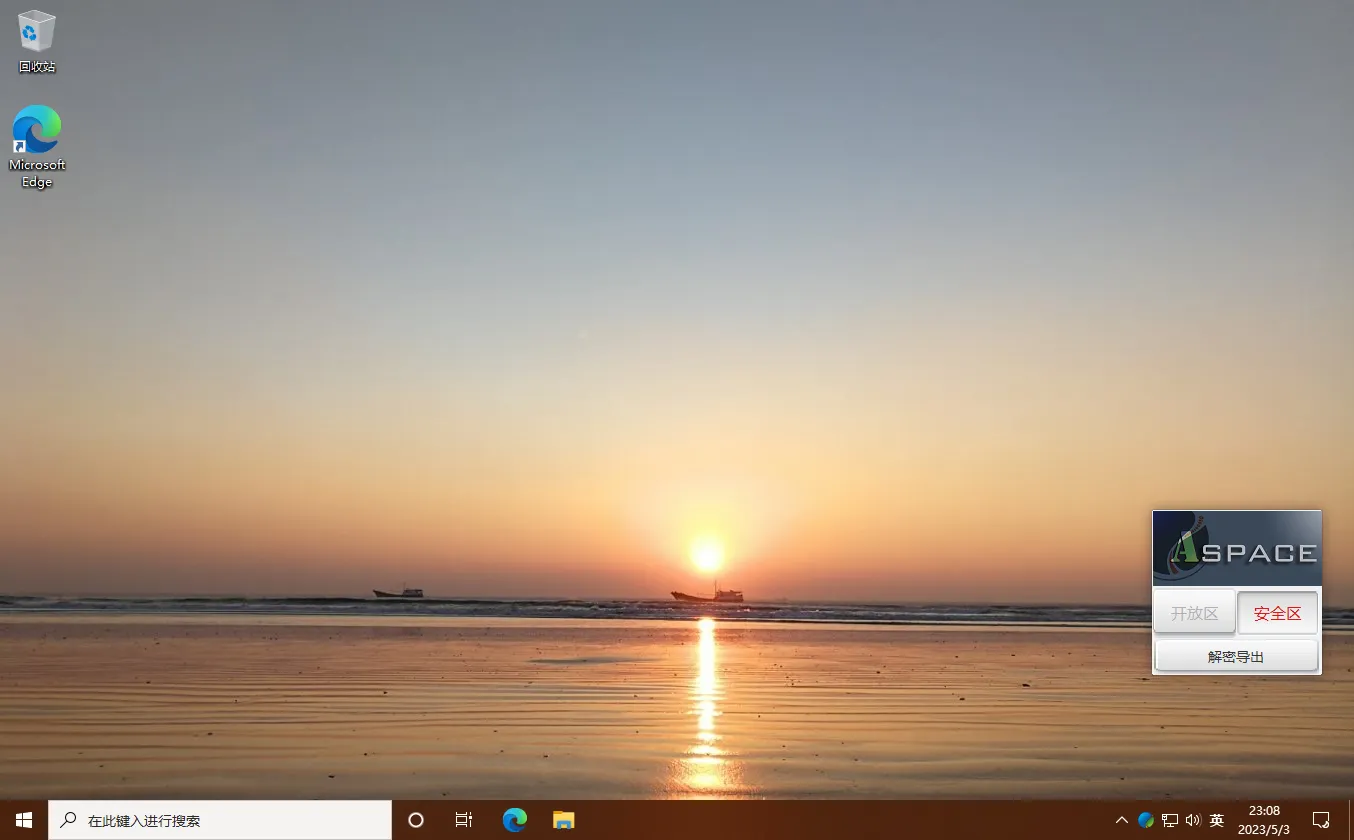Switch to the 开放区 open zone
The image size is (1354, 840).
pos(1194,612)
